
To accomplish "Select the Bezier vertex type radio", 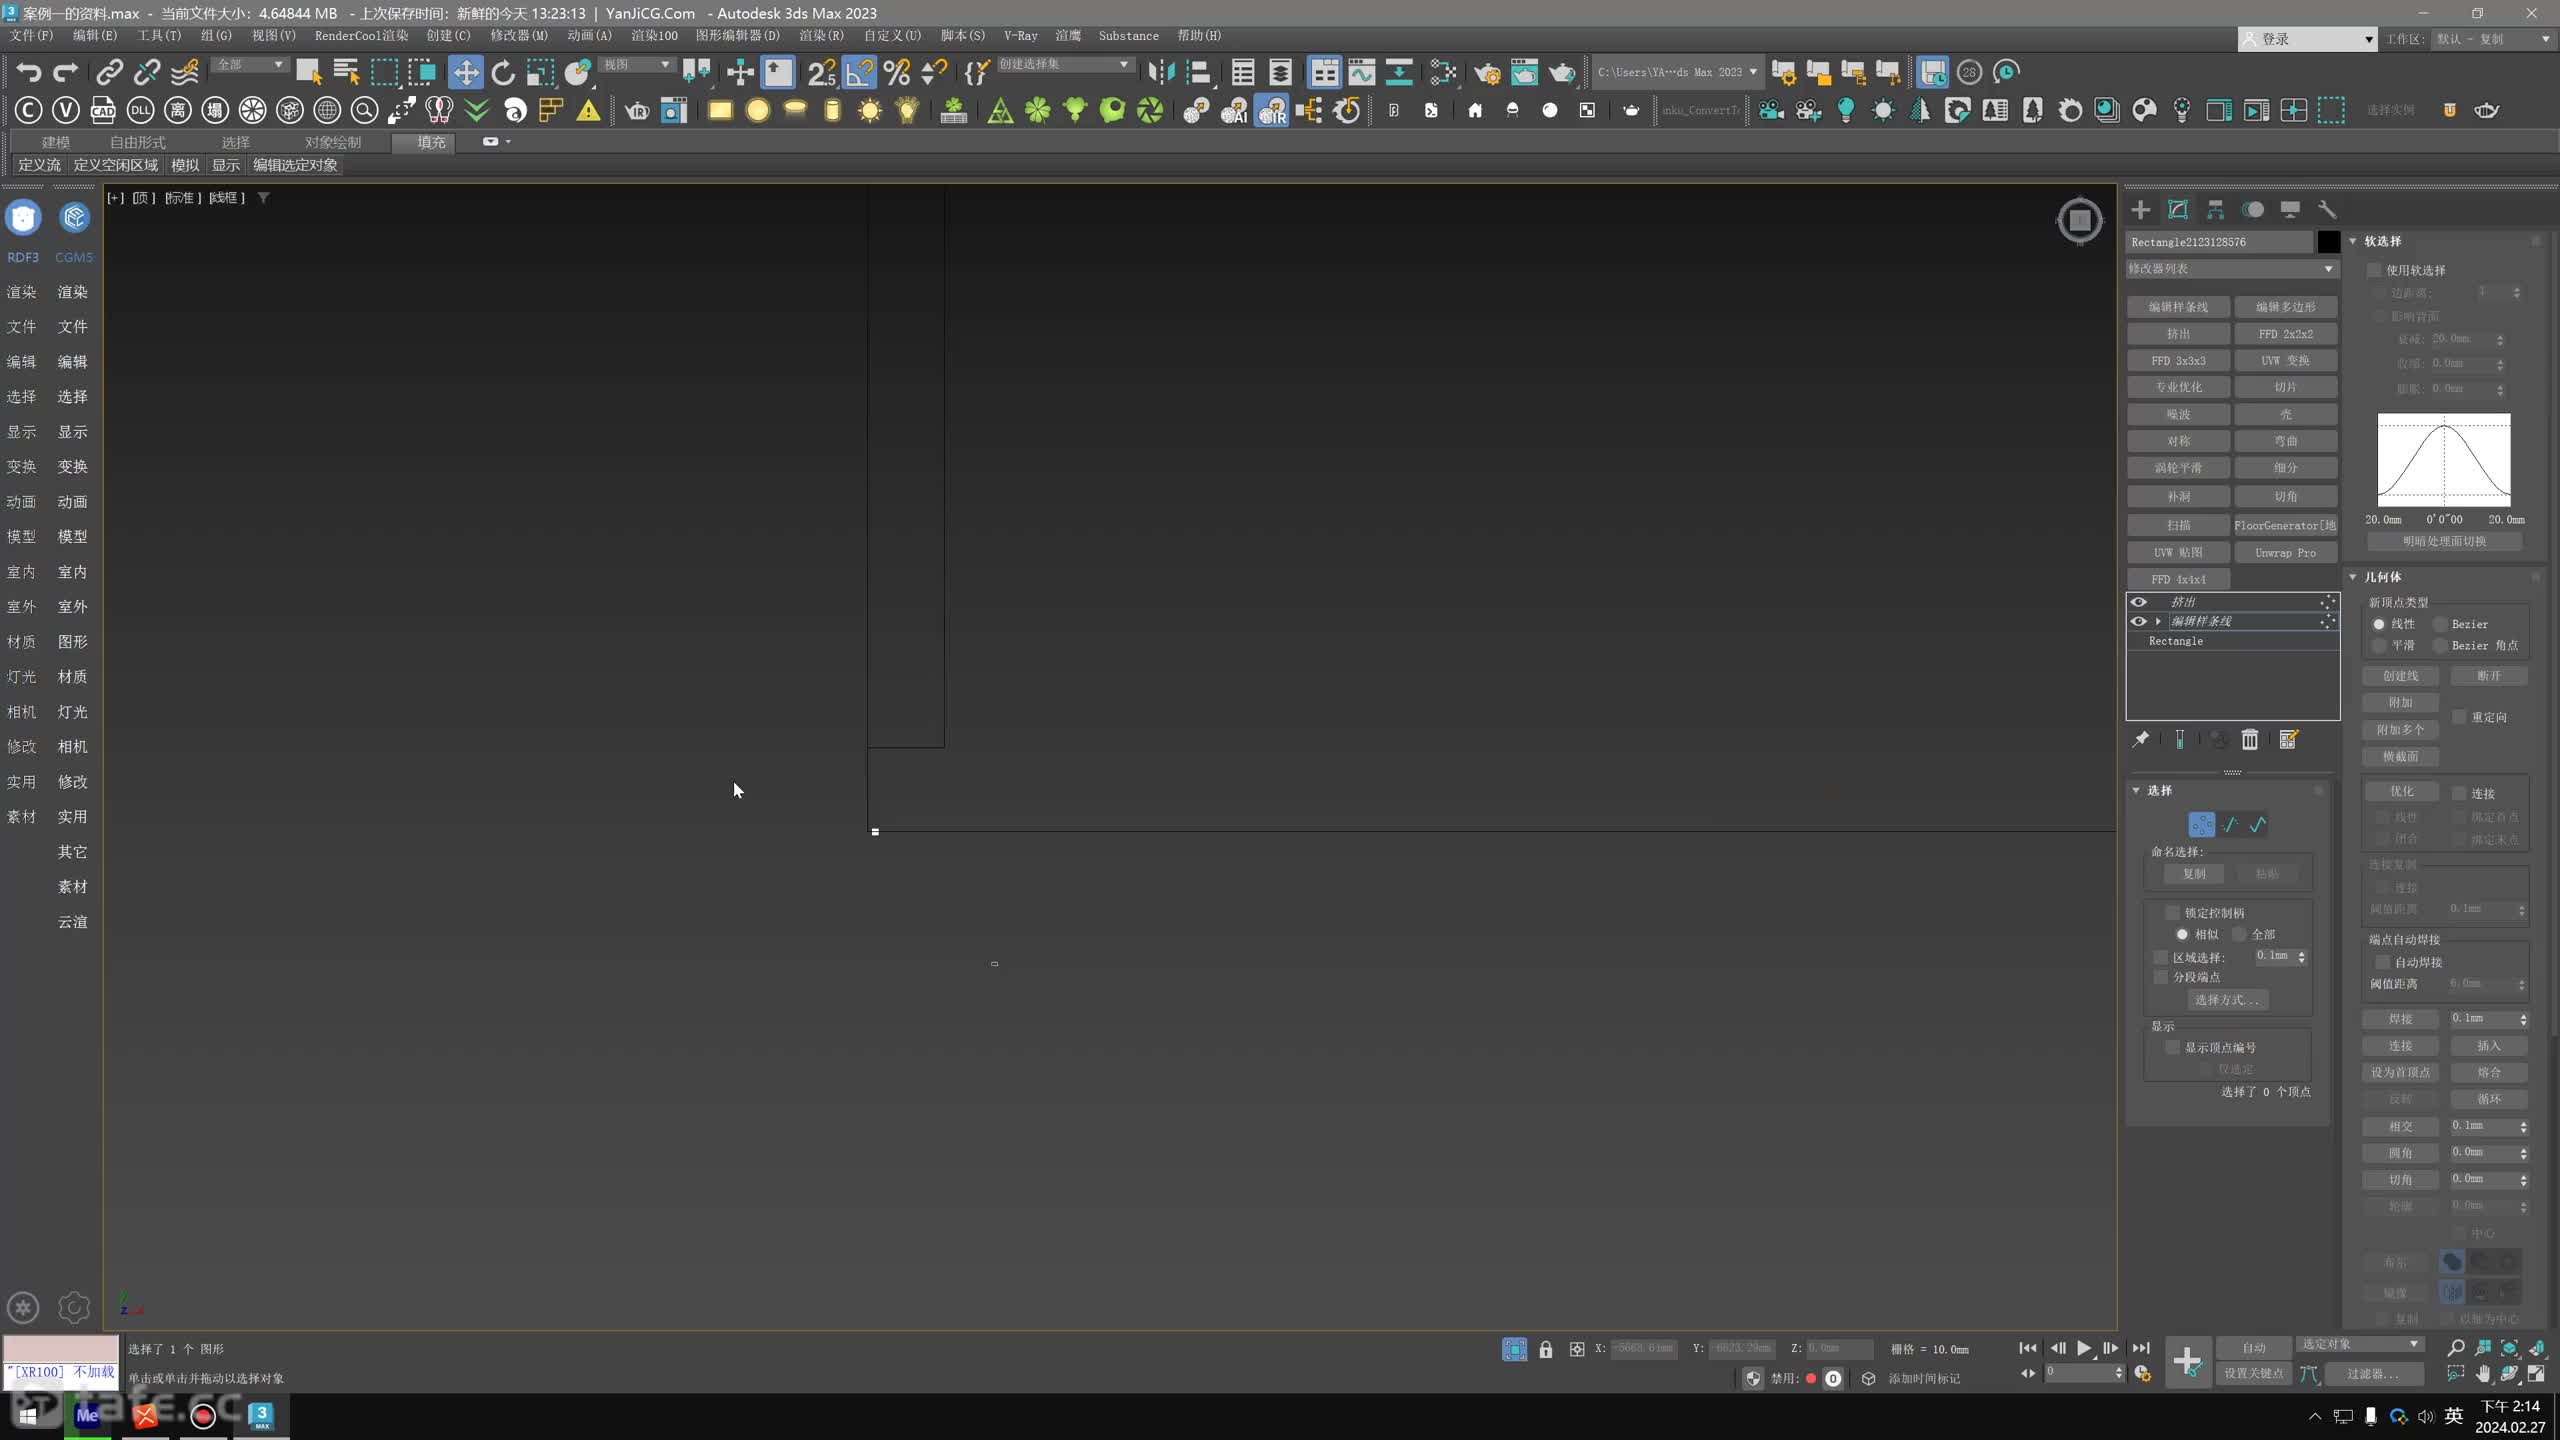I will click(x=2440, y=624).
